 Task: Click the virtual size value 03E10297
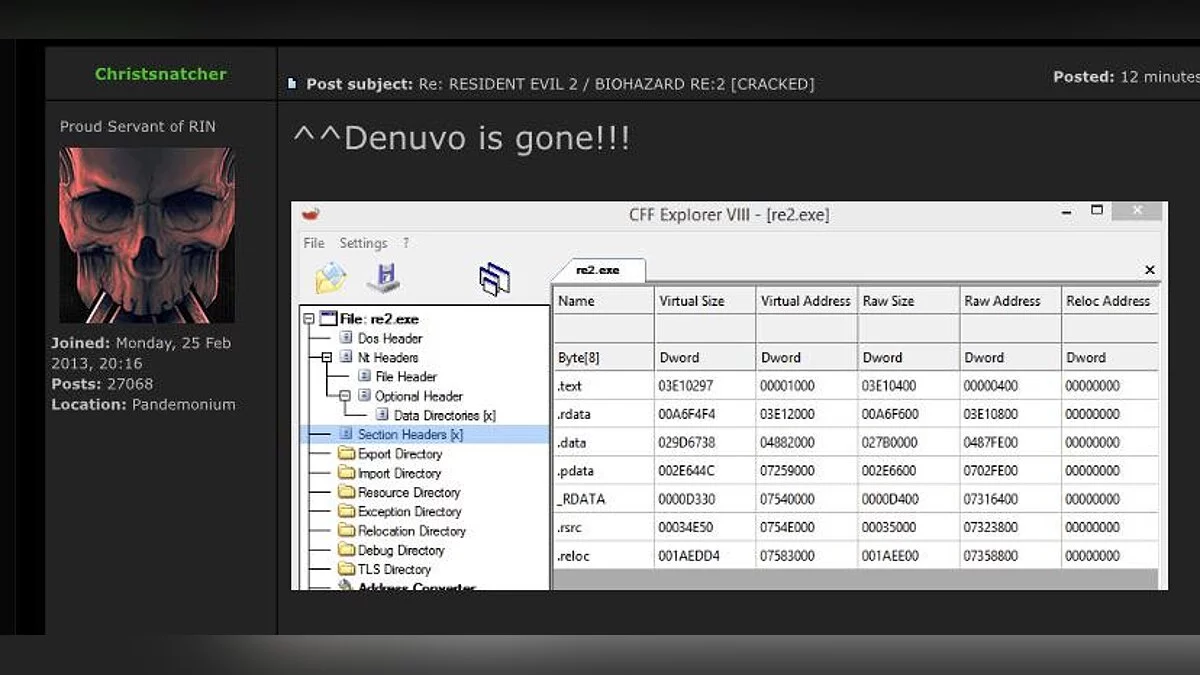tap(688, 386)
